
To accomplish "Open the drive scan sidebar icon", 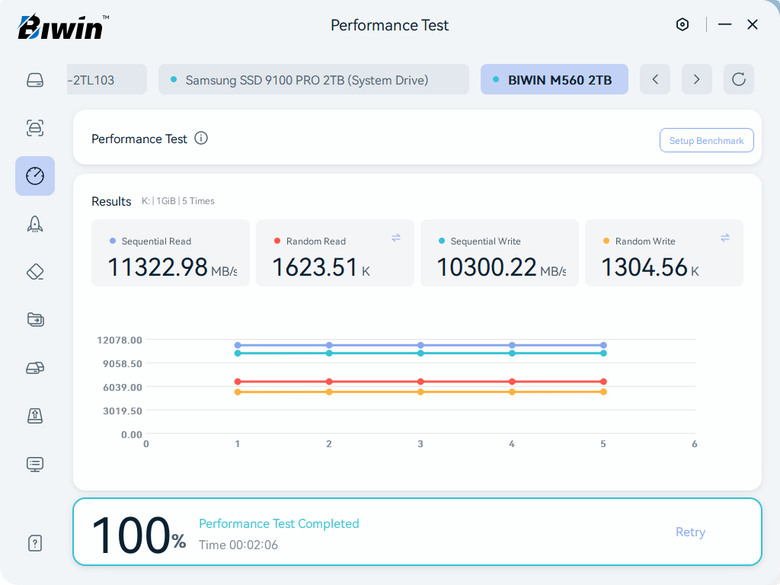I will pyautogui.click(x=35, y=128).
